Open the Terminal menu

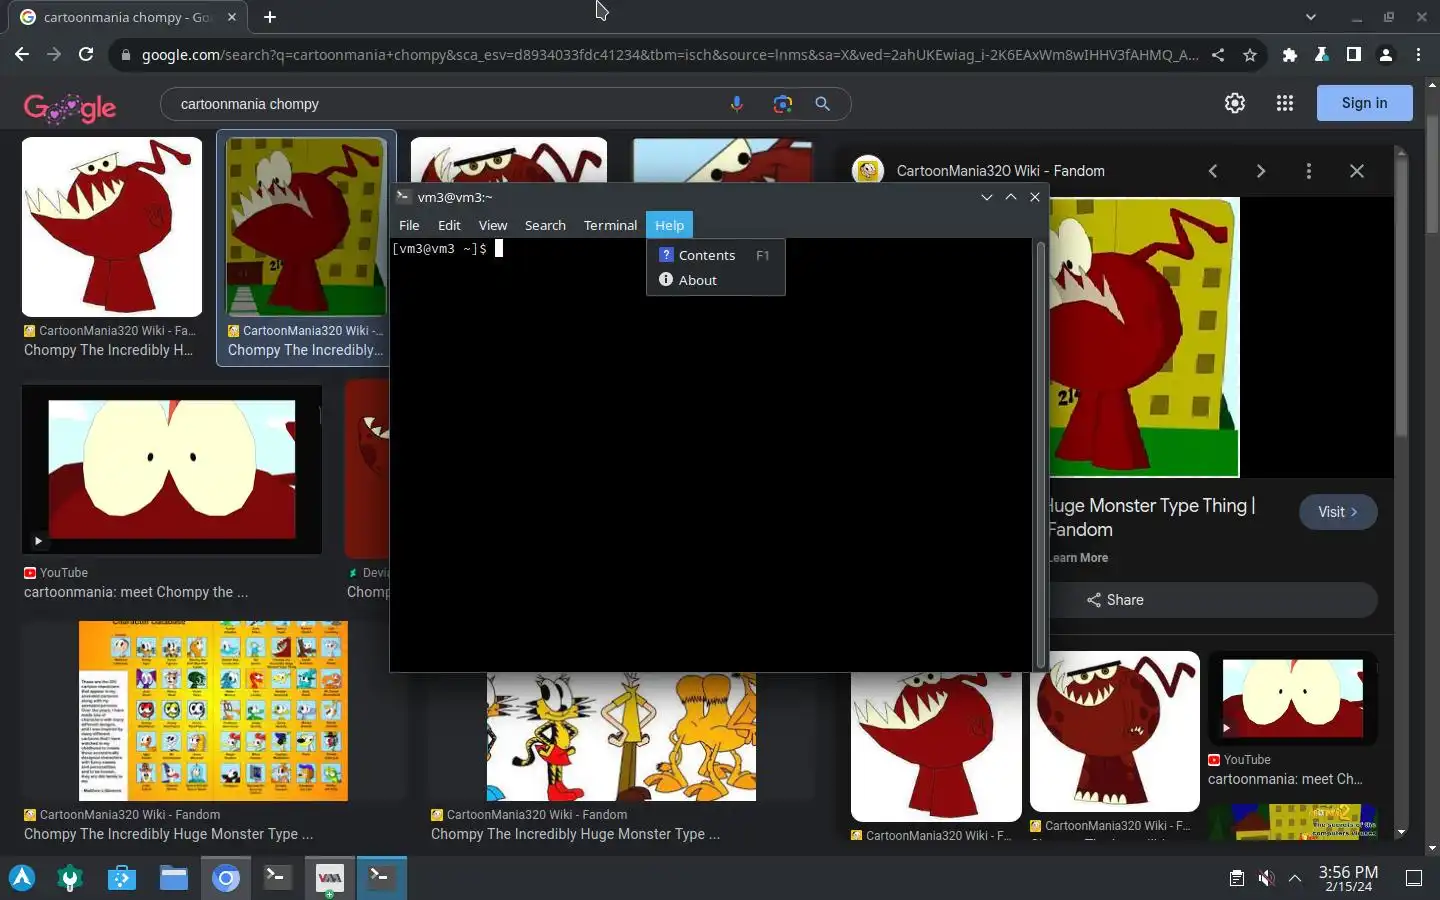click(x=610, y=225)
